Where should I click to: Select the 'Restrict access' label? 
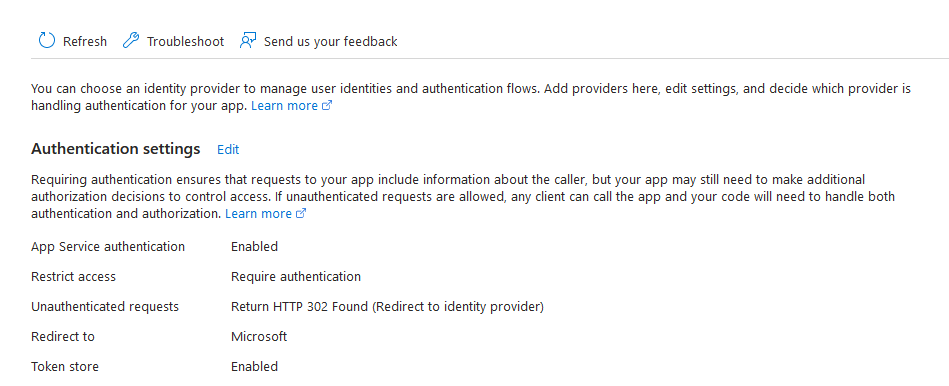click(x=73, y=276)
